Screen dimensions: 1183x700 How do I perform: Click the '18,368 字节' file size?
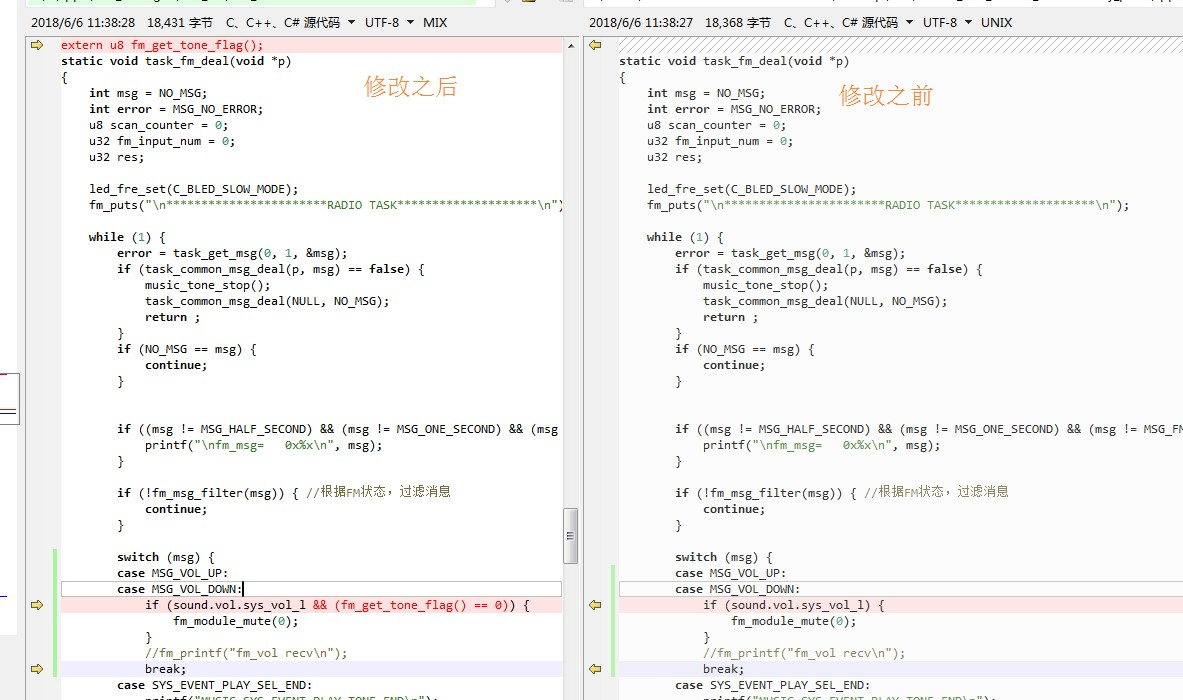click(x=738, y=23)
